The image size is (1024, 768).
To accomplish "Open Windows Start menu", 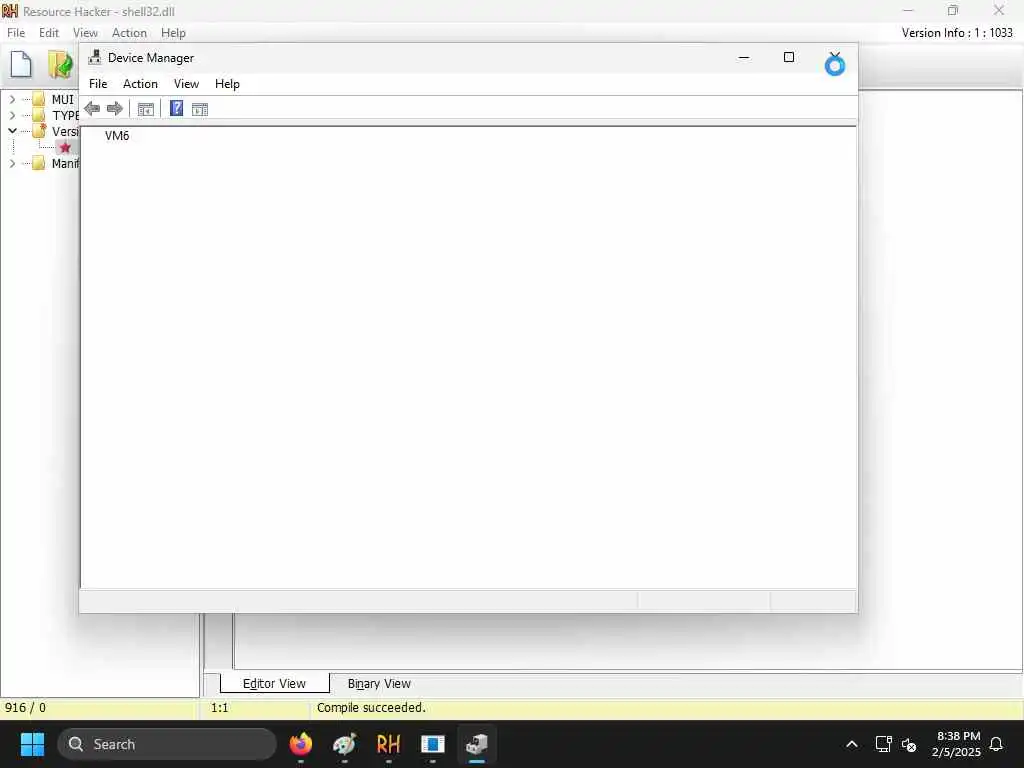I will 32,744.
